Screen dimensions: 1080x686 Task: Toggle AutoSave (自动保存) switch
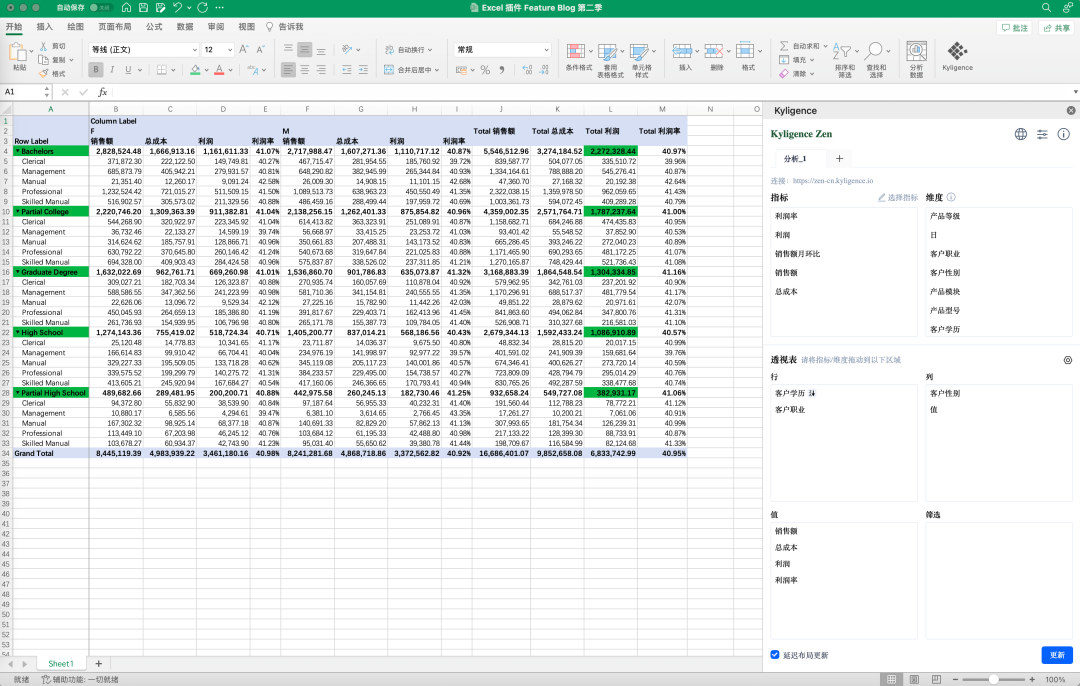coord(101,8)
